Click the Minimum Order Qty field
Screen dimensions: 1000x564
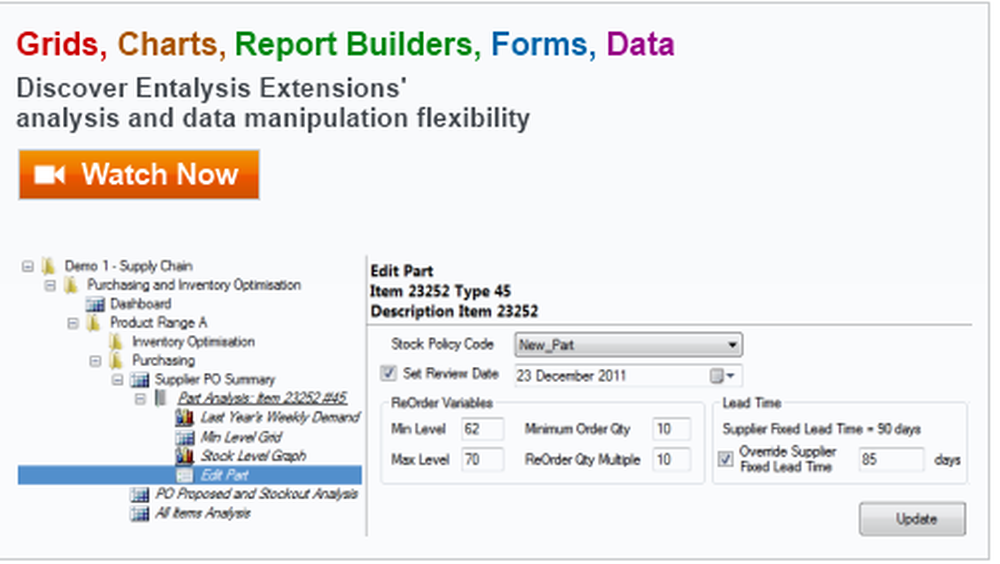click(x=672, y=429)
